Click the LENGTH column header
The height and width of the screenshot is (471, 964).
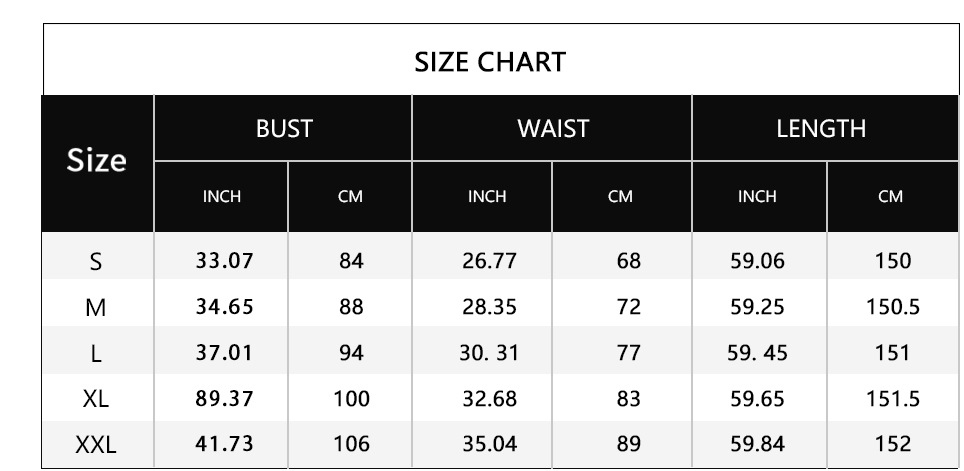[x=821, y=129]
